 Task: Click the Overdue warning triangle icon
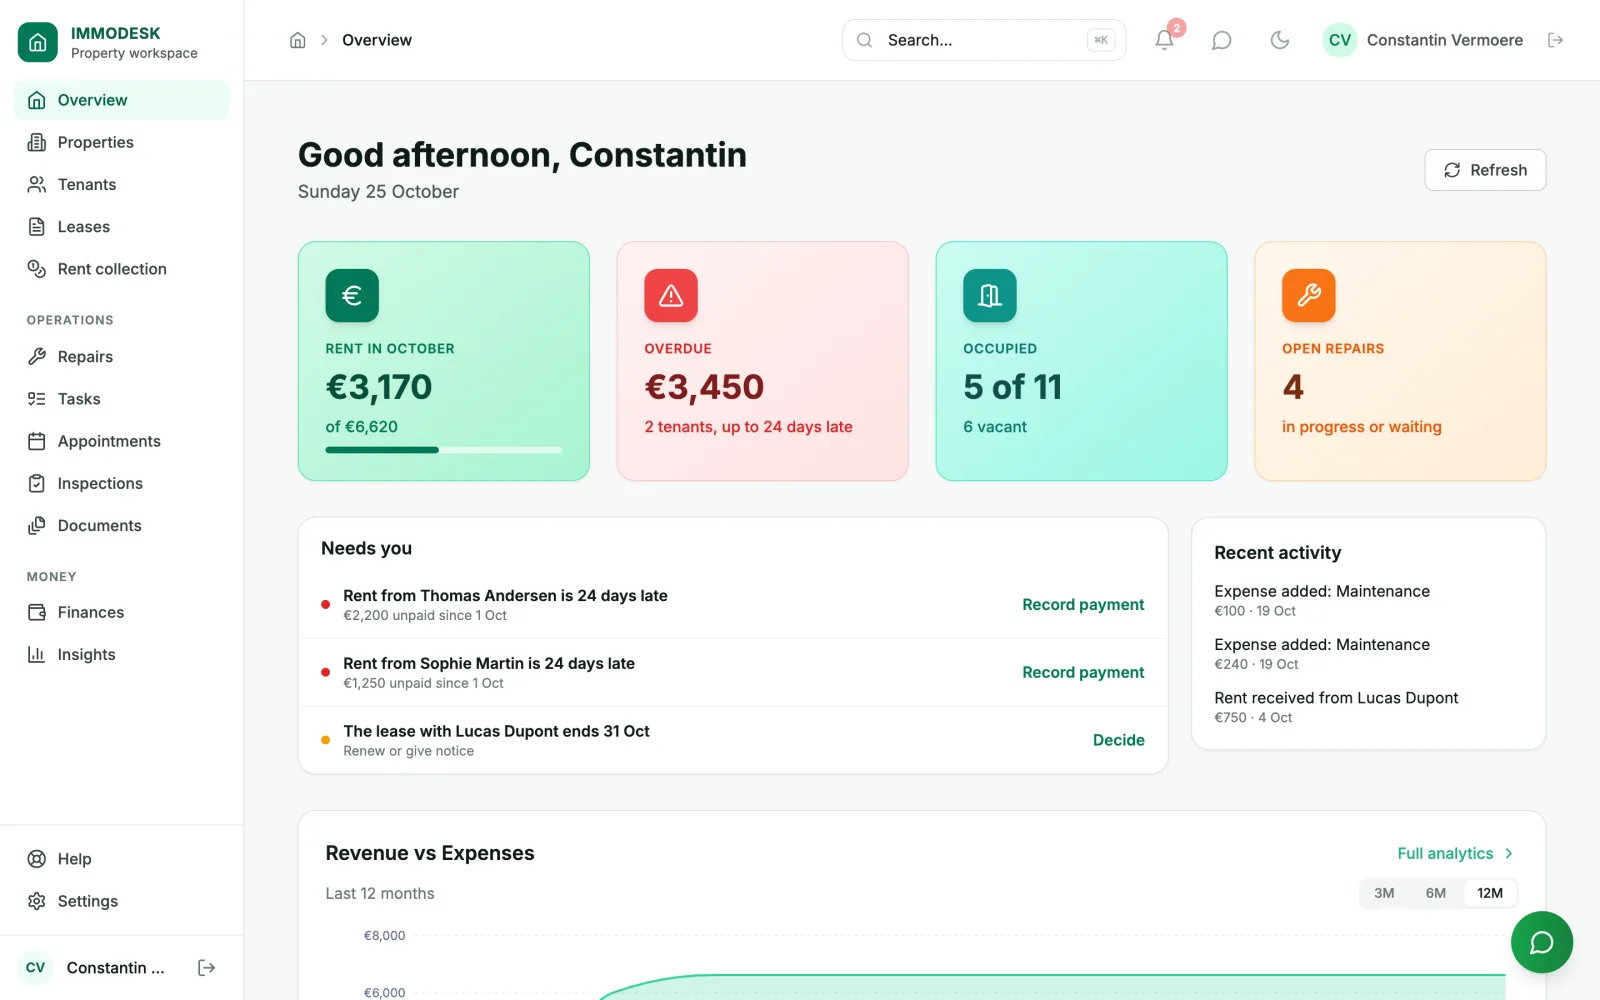click(671, 295)
